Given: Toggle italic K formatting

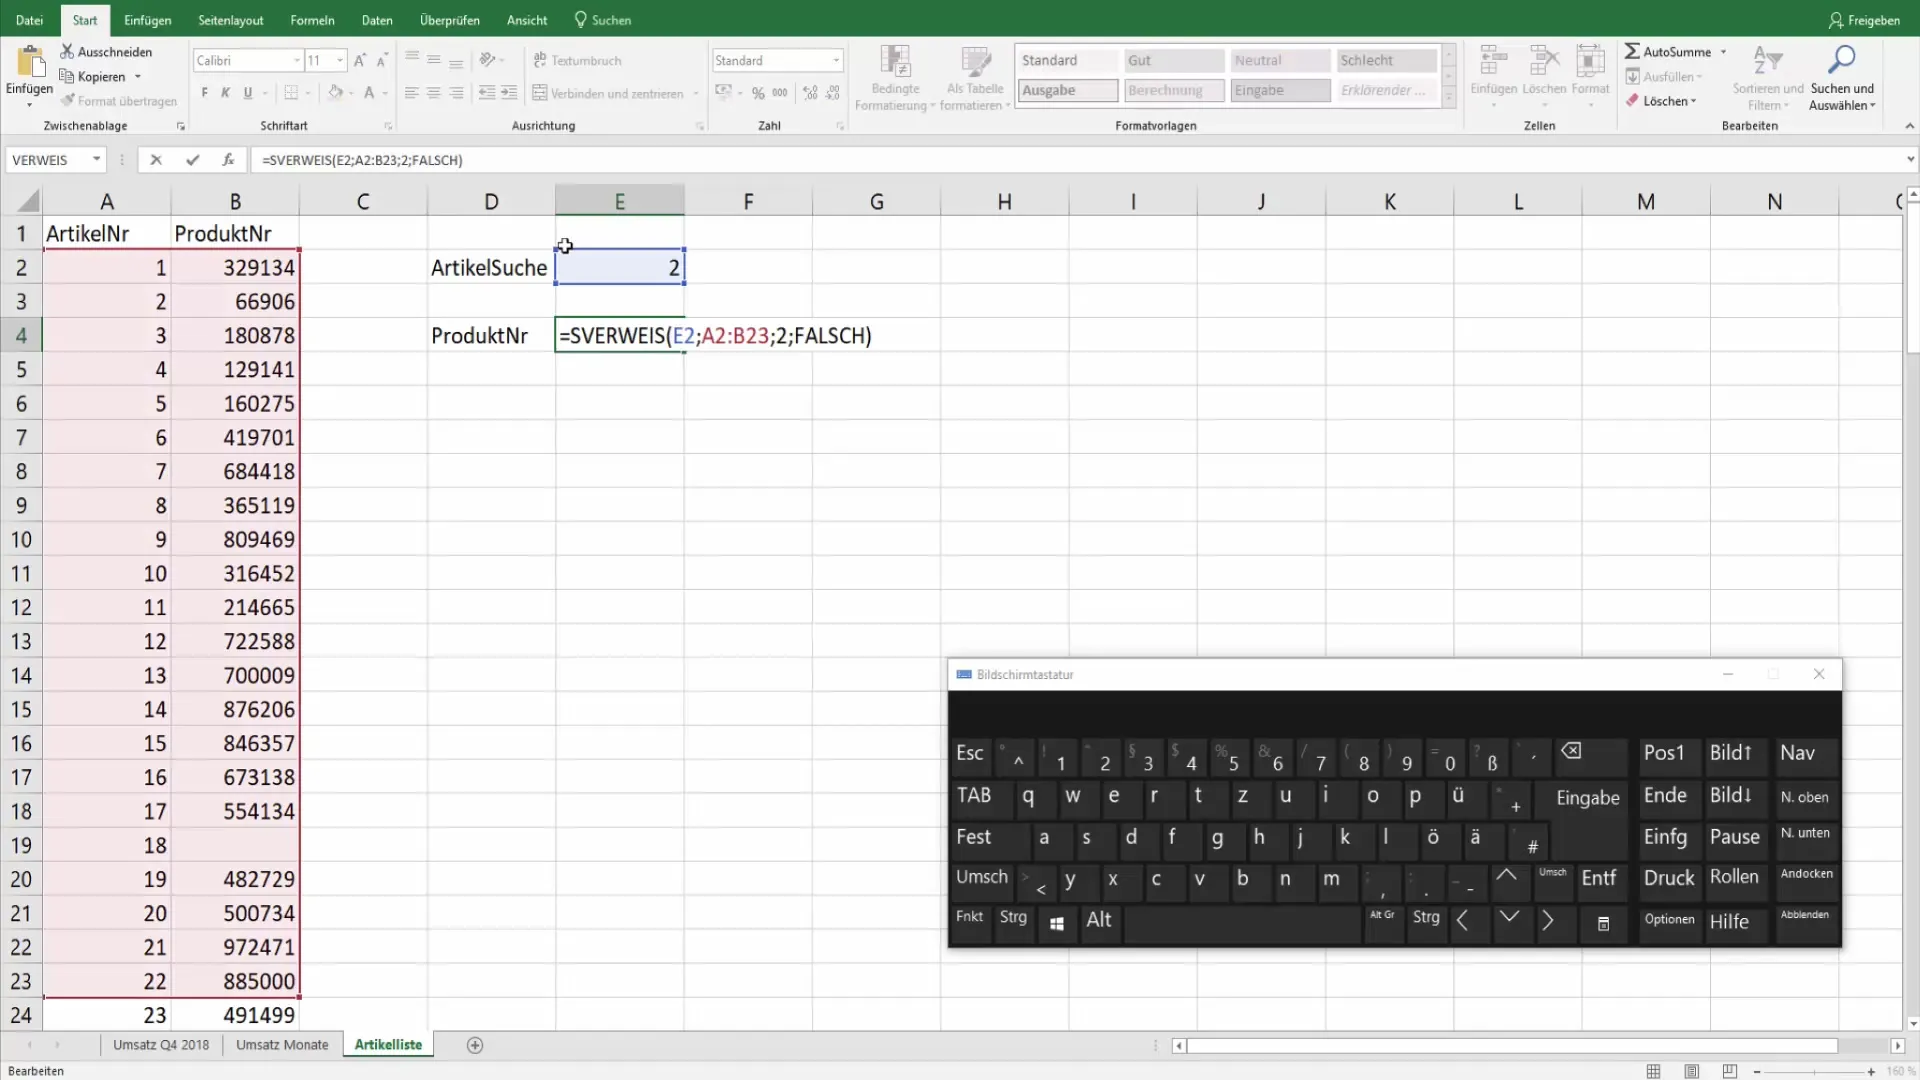Looking at the screenshot, I should tap(225, 93).
